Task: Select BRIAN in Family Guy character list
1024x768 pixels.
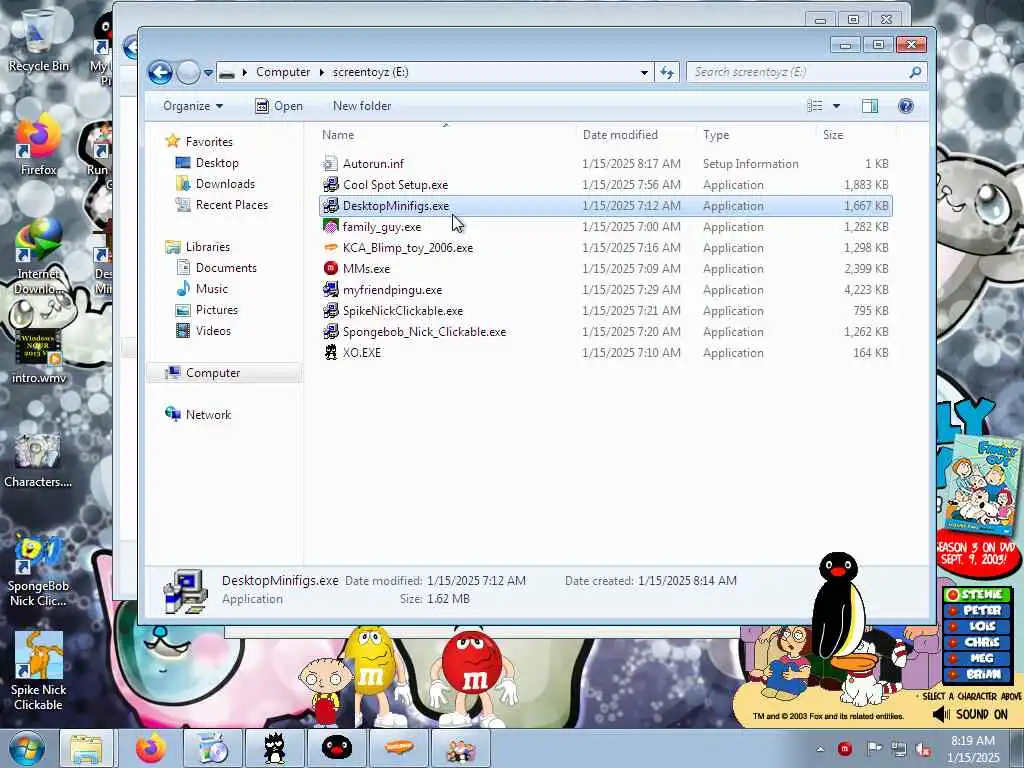Action: (977, 675)
